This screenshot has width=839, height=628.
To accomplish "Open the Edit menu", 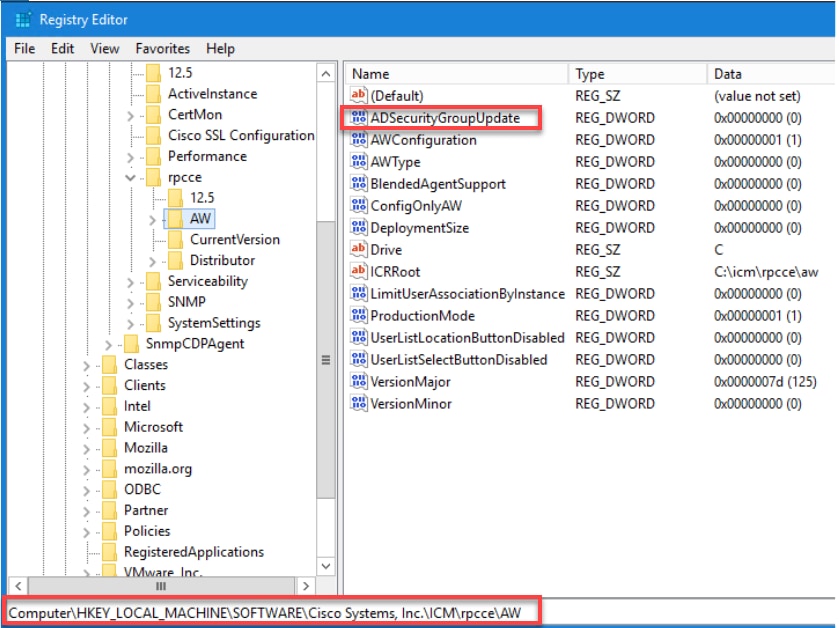I will tap(62, 49).
